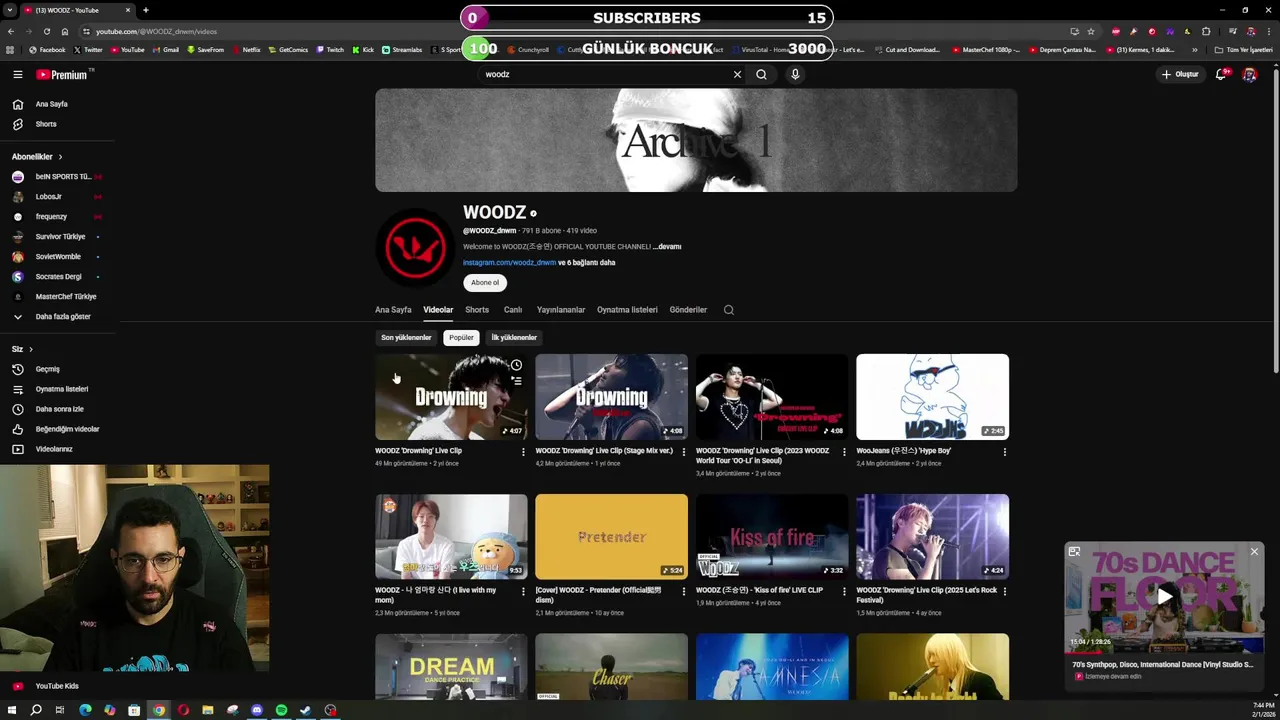The height and width of the screenshot is (720, 1280).
Task: Add 'Drowning' Live Clip to queue icon
Action: [516, 381]
